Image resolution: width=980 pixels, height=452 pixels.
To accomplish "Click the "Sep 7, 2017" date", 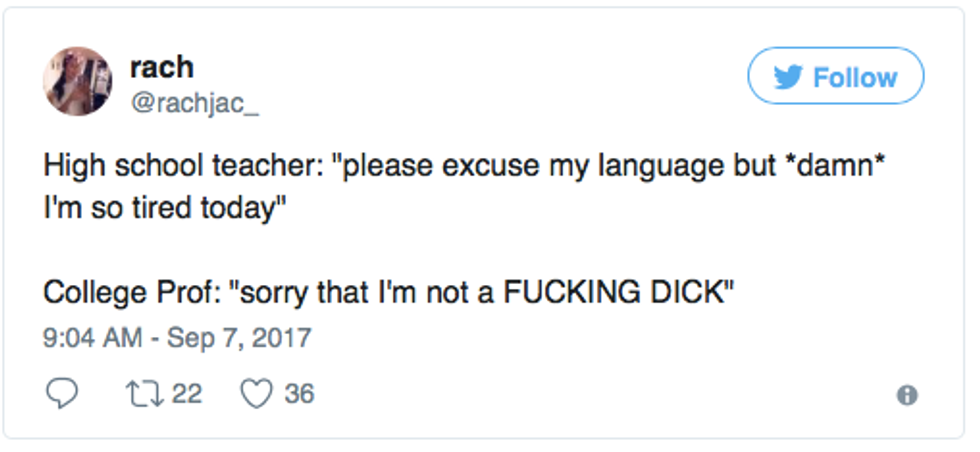I will (236, 338).
